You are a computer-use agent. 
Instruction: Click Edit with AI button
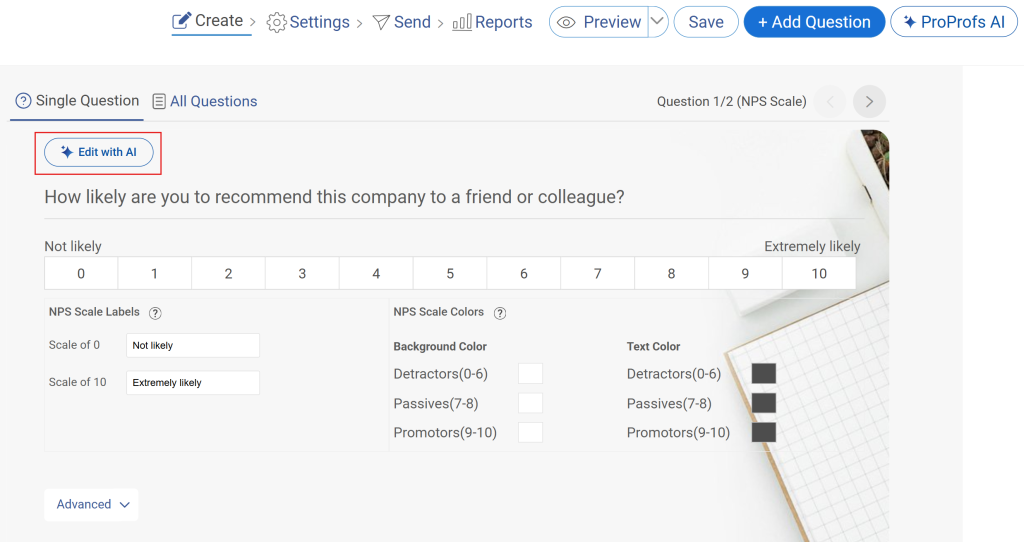pos(99,153)
